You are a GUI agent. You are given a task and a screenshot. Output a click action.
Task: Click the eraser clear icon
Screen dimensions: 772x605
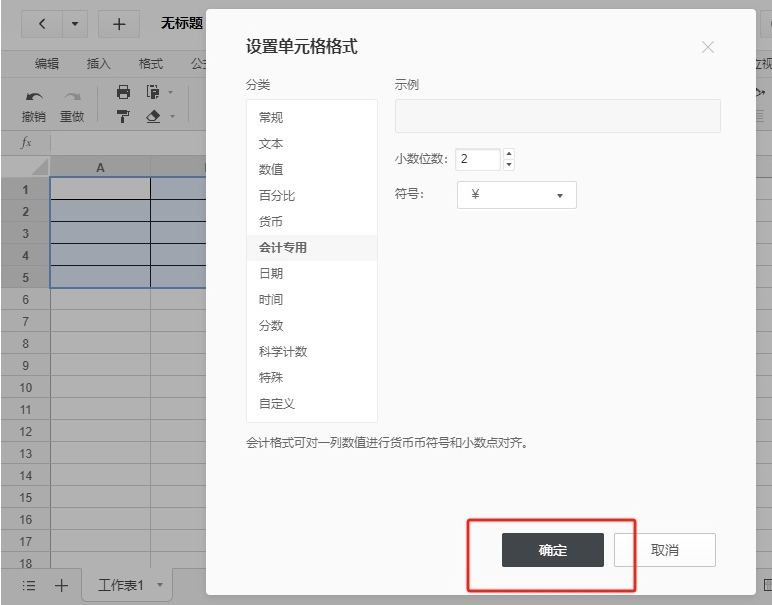click(x=153, y=116)
